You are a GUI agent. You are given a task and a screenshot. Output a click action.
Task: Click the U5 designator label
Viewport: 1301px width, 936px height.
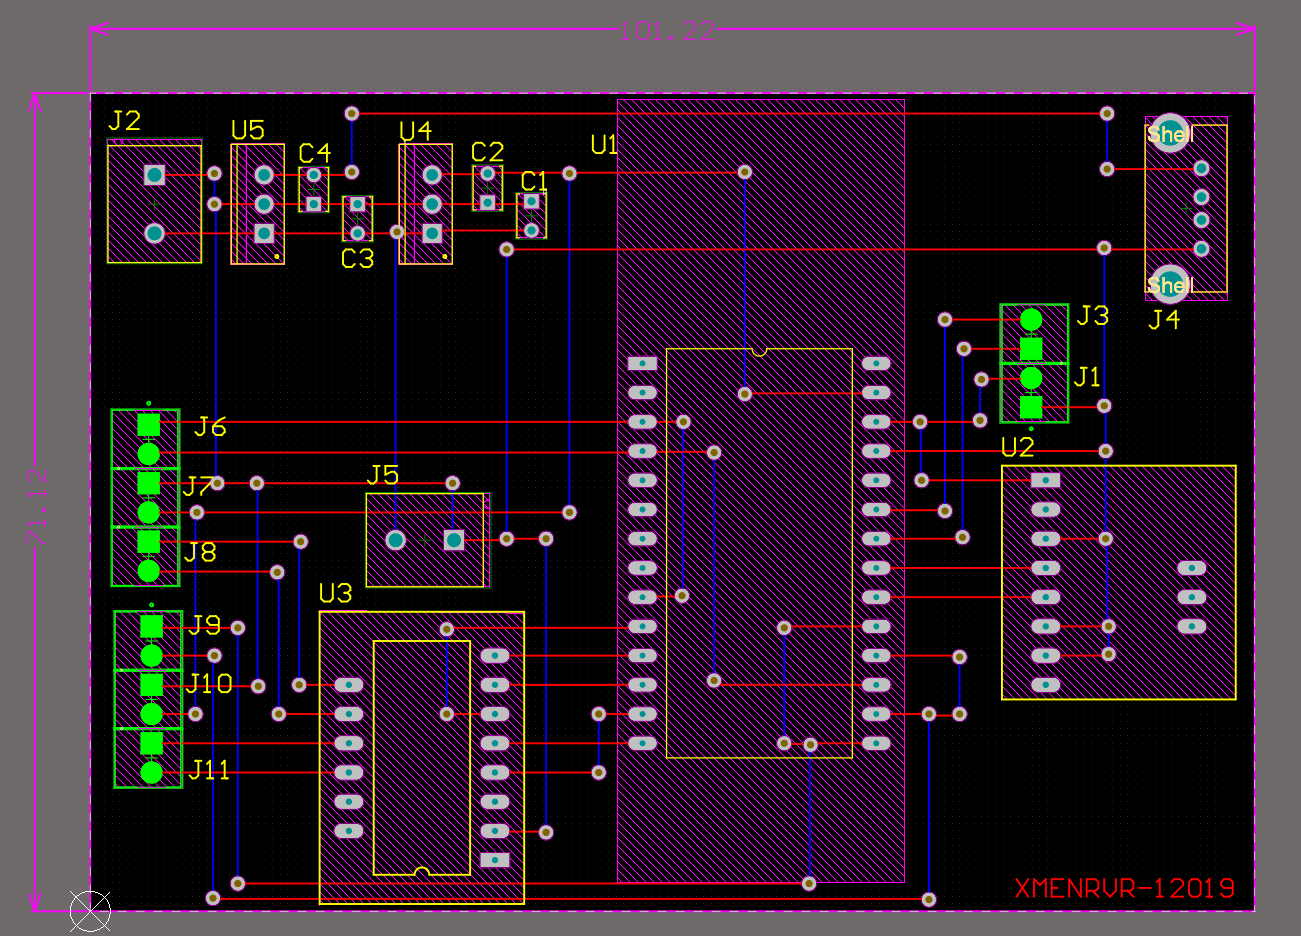[248, 131]
